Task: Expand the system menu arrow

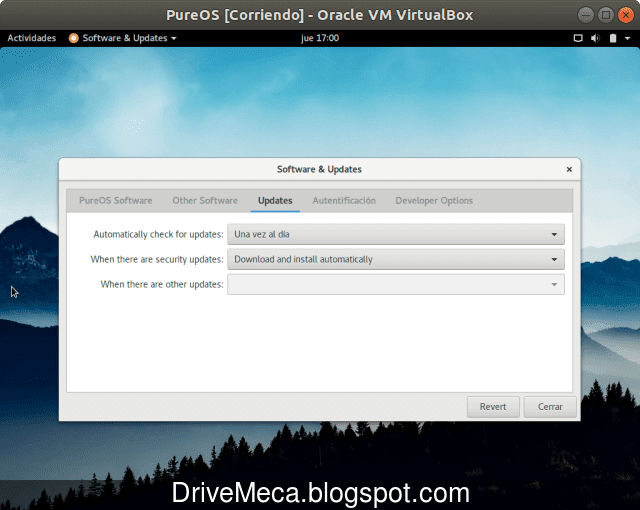Action: click(628, 38)
